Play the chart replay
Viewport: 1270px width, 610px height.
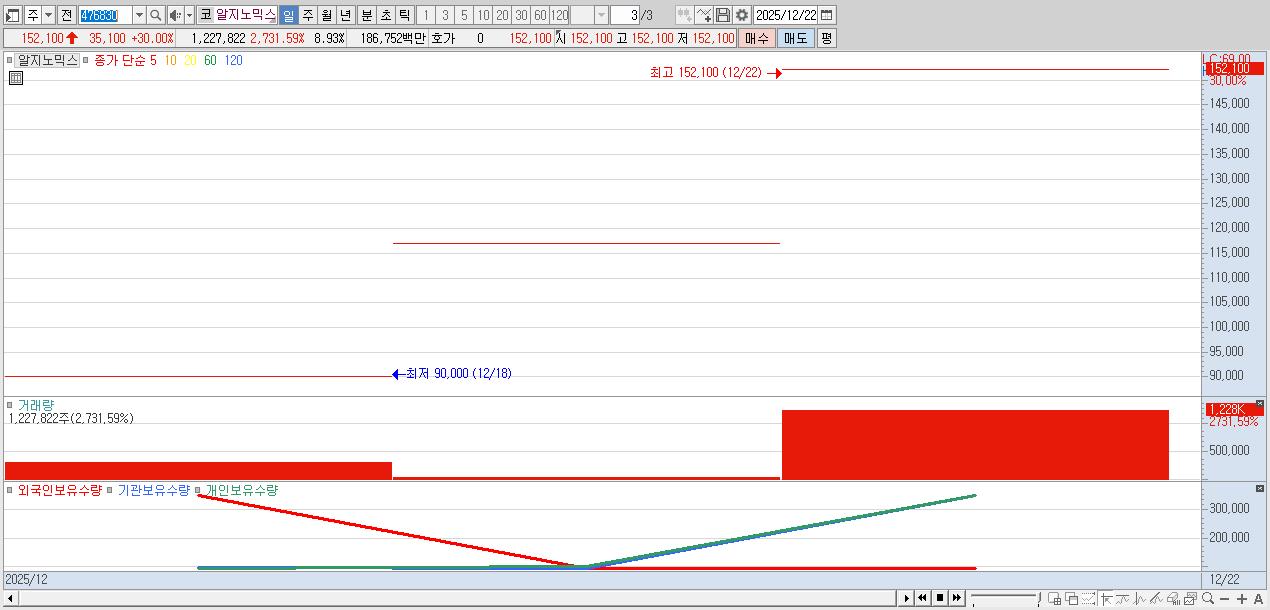(907, 598)
